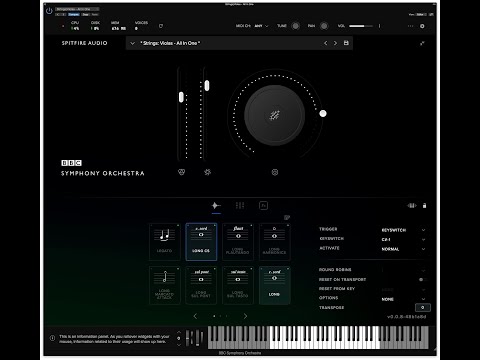Click the Transpose value field
The height and width of the screenshot is (360, 480).
pyautogui.click(x=422, y=307)
